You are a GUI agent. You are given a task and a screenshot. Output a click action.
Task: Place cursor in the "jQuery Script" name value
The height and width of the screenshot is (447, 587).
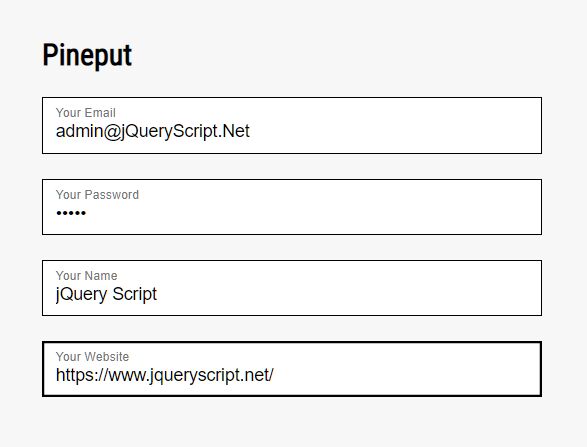pyautogui.click(x=106, y=295)
